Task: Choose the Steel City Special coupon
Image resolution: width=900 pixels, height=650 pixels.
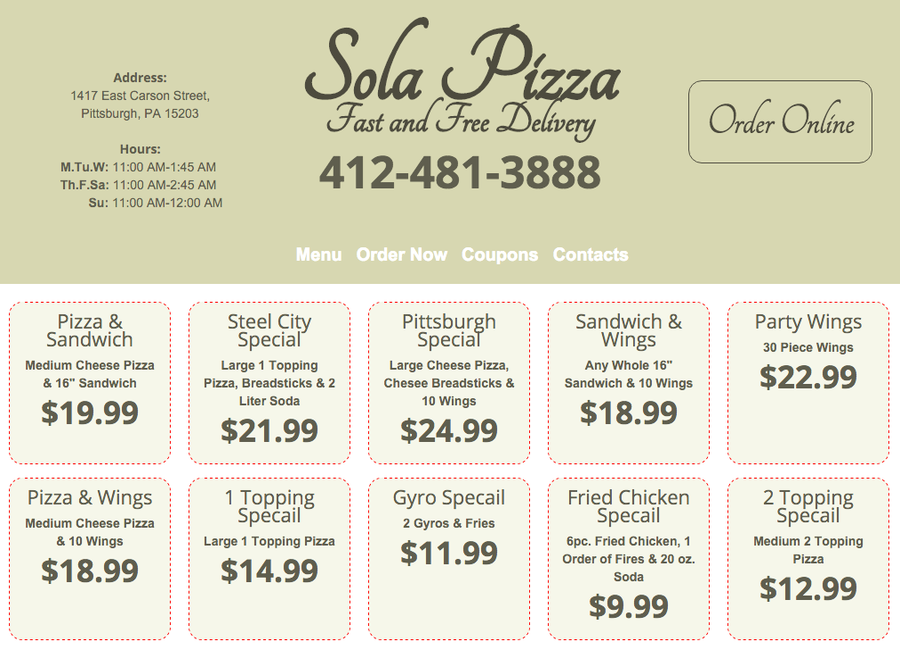Action: 269,383
